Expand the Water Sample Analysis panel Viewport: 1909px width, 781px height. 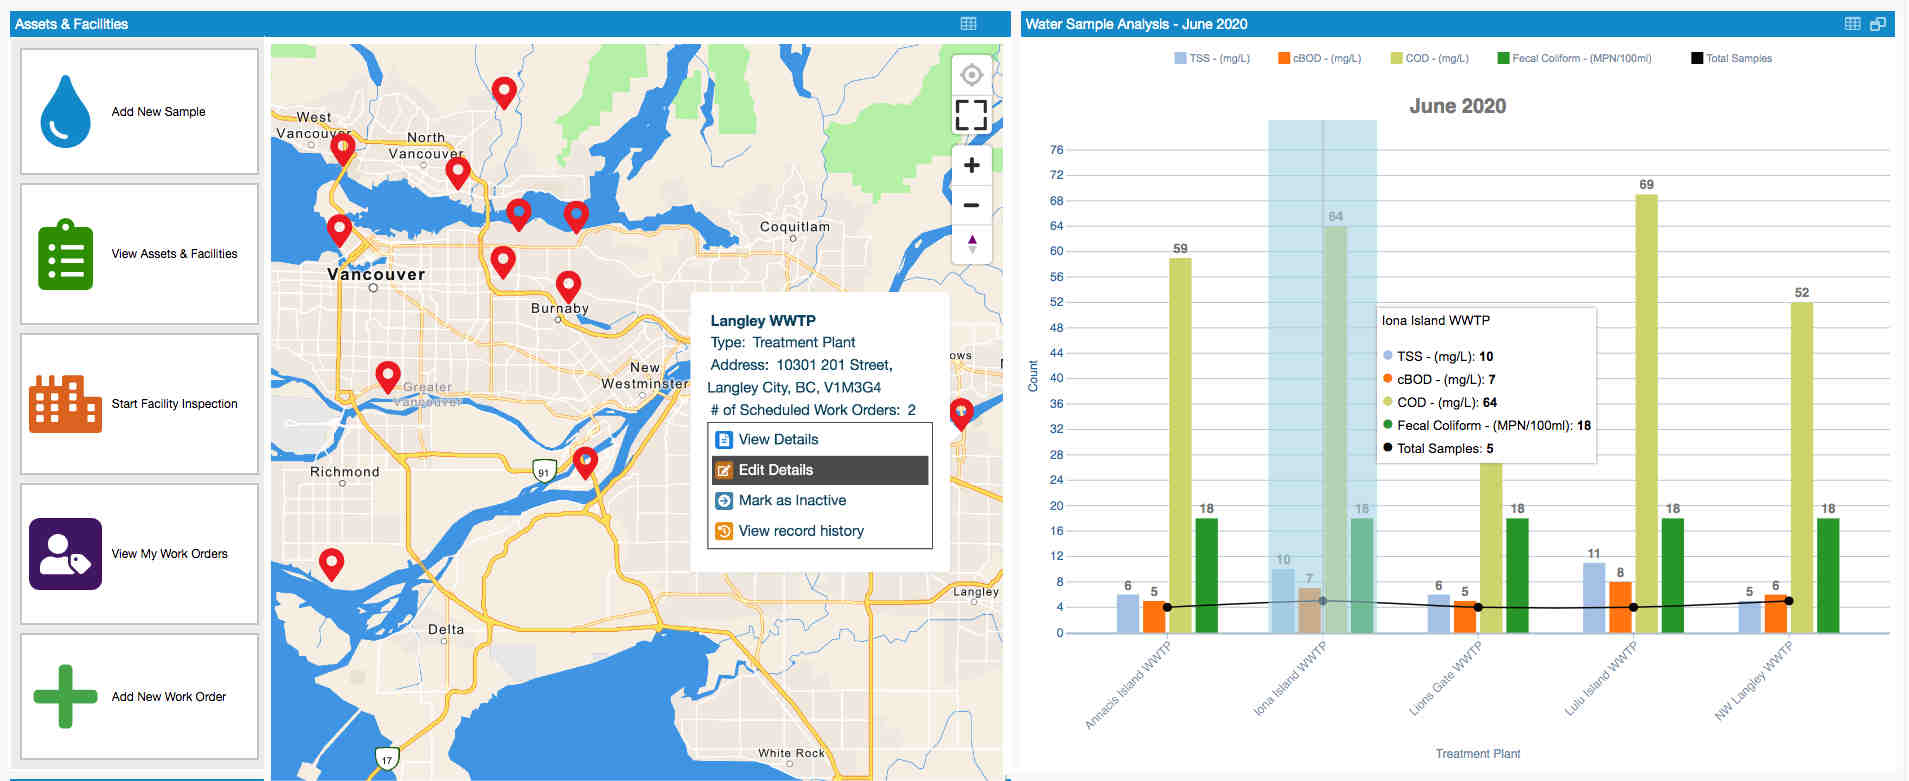coord(1877,24)
